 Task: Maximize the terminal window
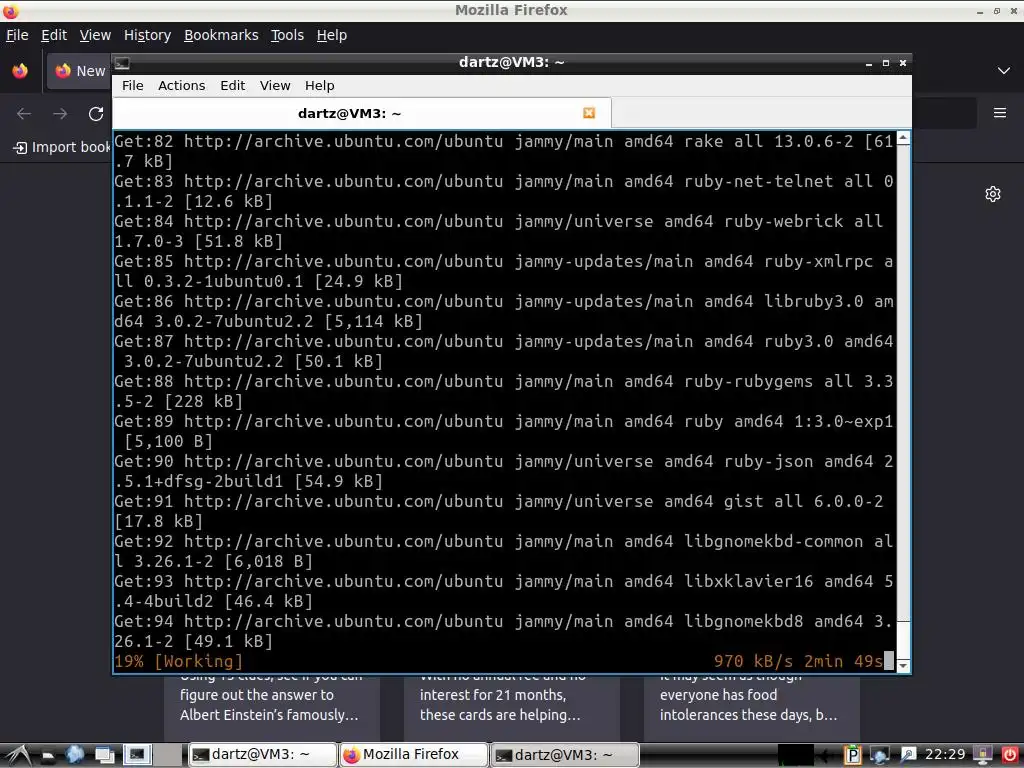tap(886, 63)
